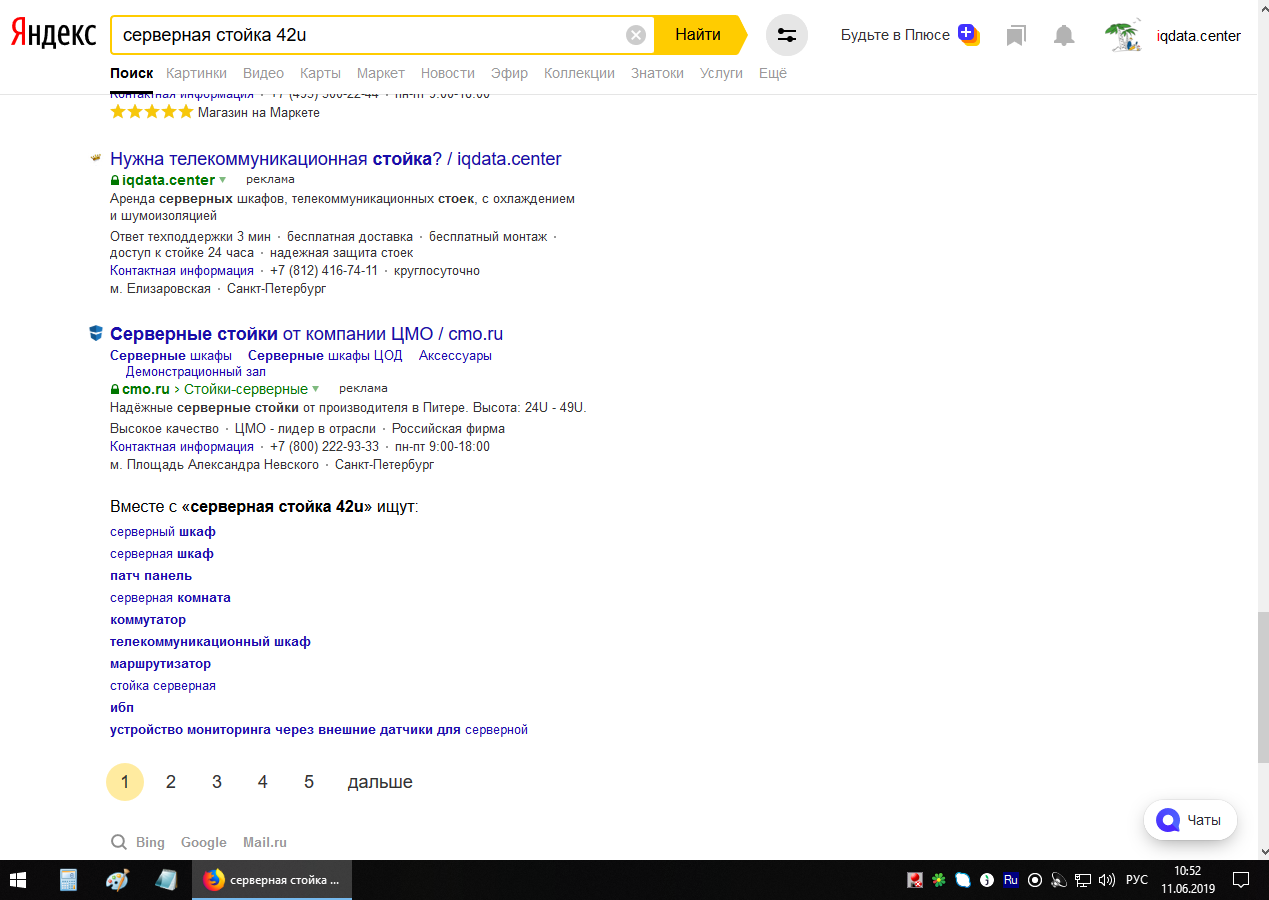Viewport: 1269px width, 900px height.
Task: Go to results page 2
Action: click(x=171, y=782)
